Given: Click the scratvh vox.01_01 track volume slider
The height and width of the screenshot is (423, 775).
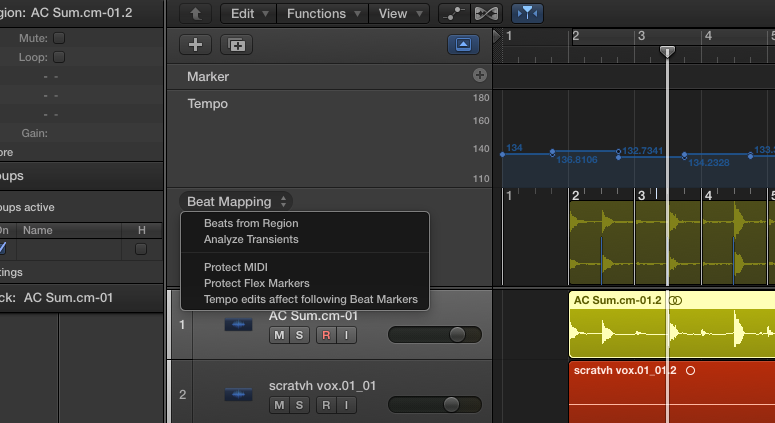Looking at the screenshot, I should click(x=435, y=405).
